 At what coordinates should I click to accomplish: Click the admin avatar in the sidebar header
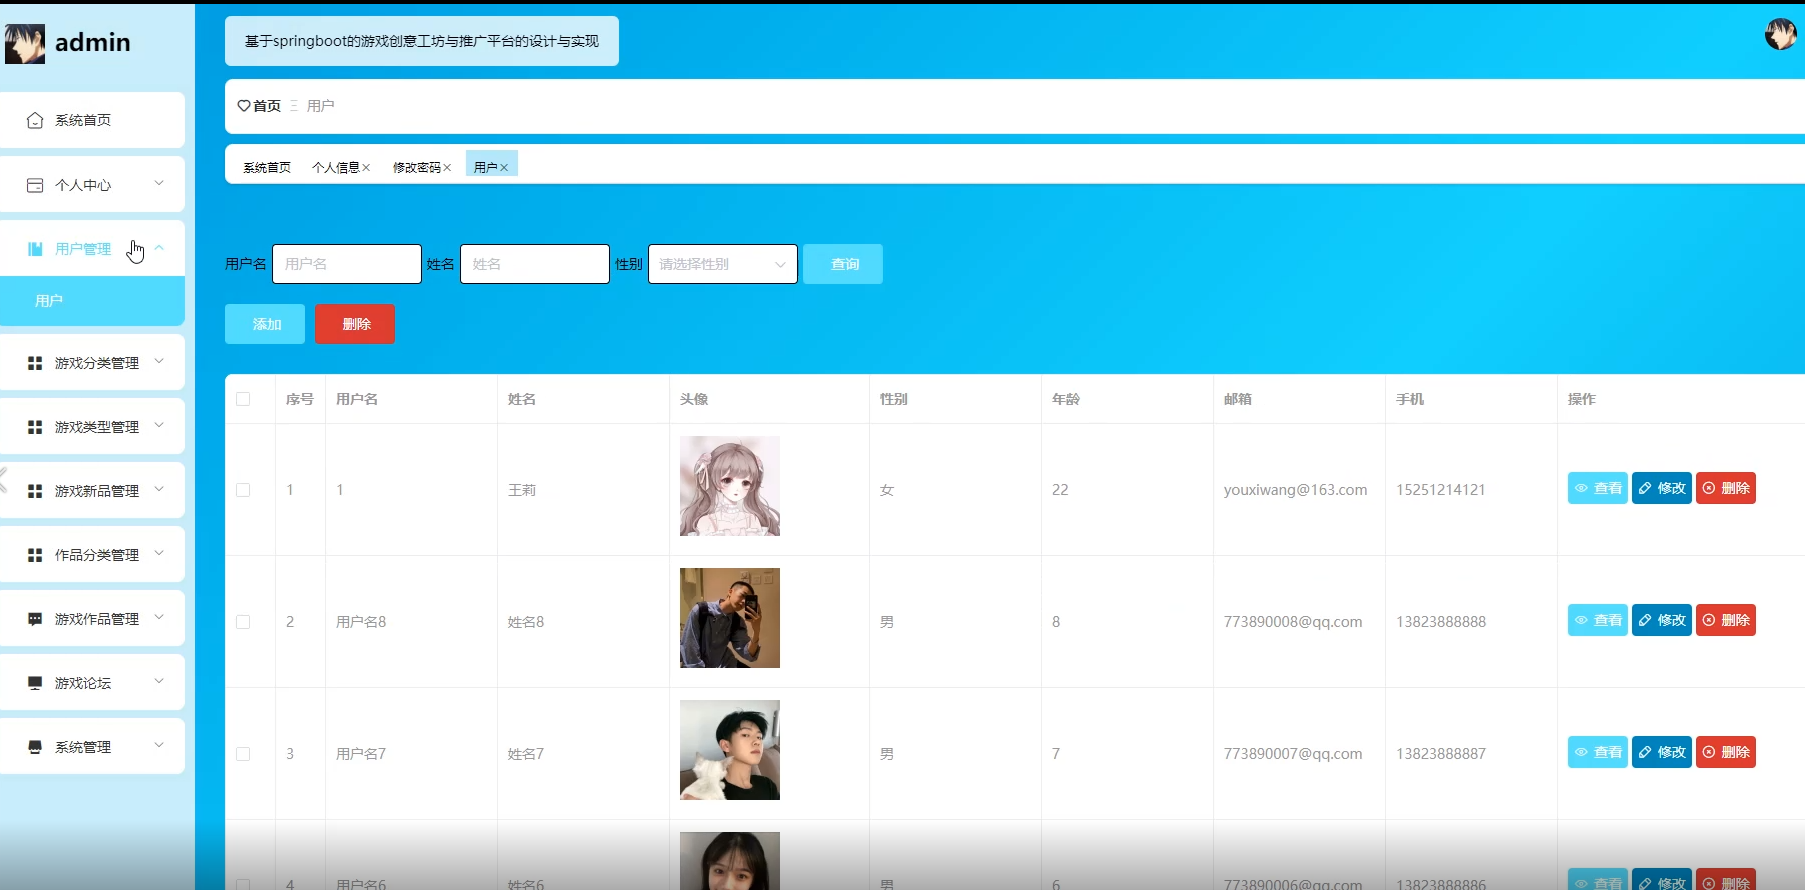pos(25,43)
